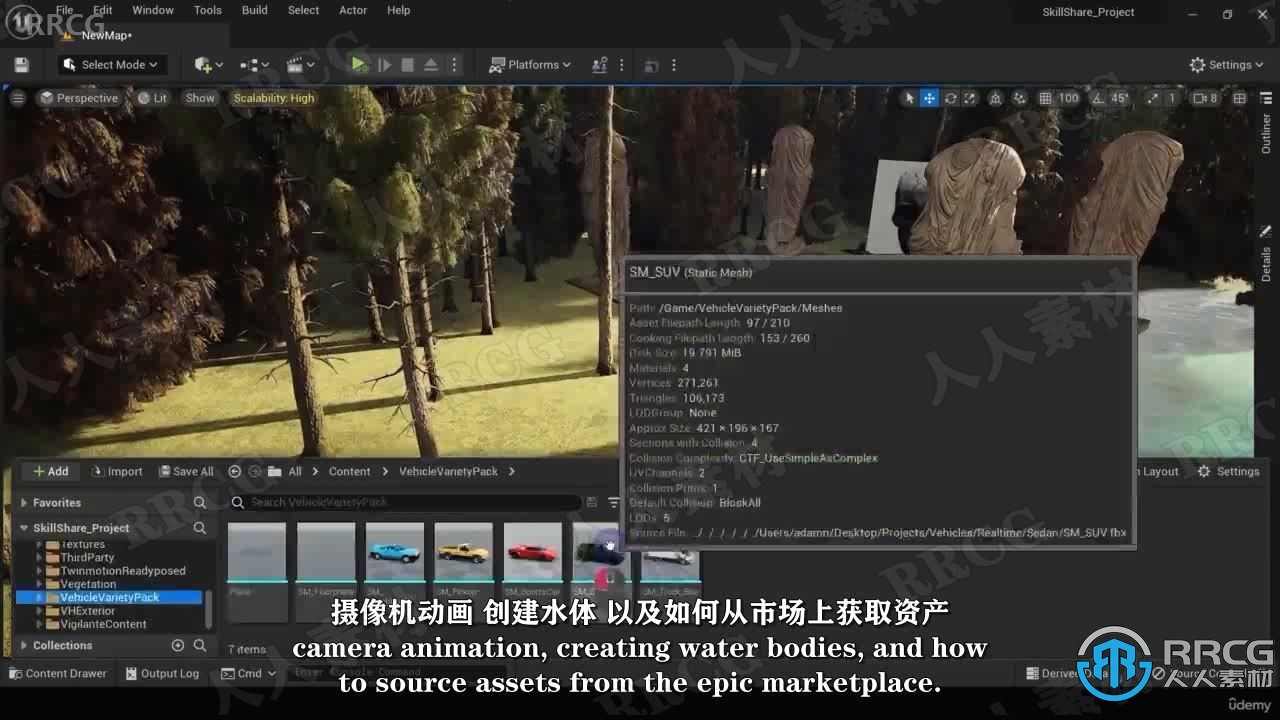Collapse the SkillShare_Project tree

tap(24, 528)
